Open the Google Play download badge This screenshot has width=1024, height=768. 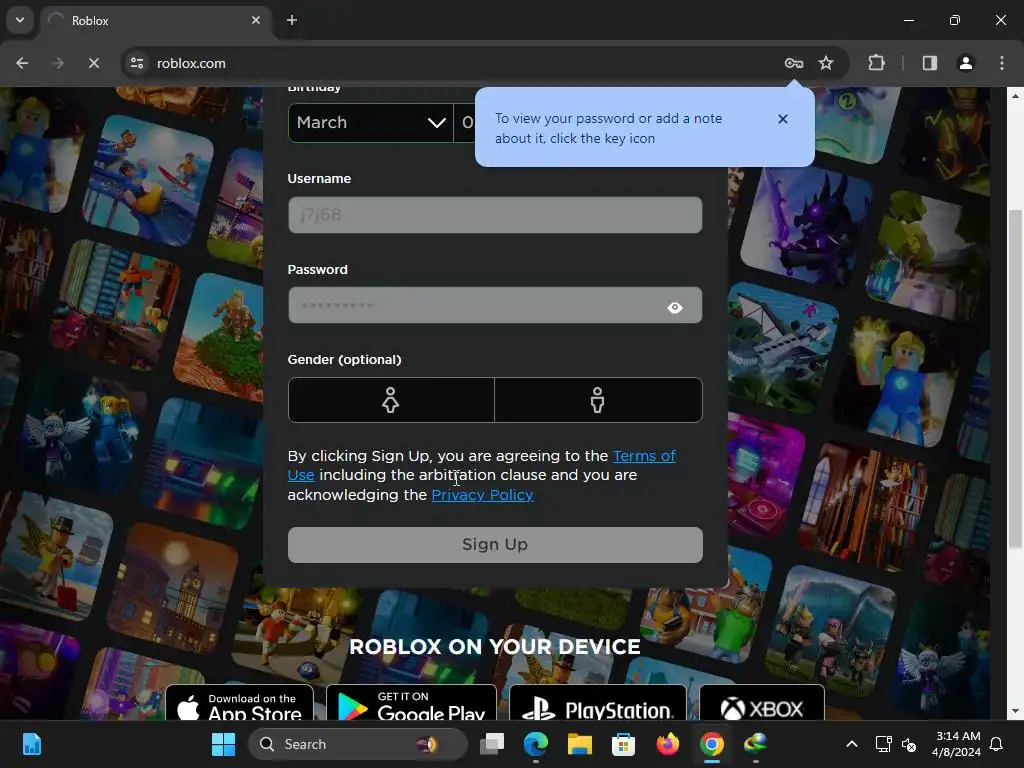[x=411, y=703]
